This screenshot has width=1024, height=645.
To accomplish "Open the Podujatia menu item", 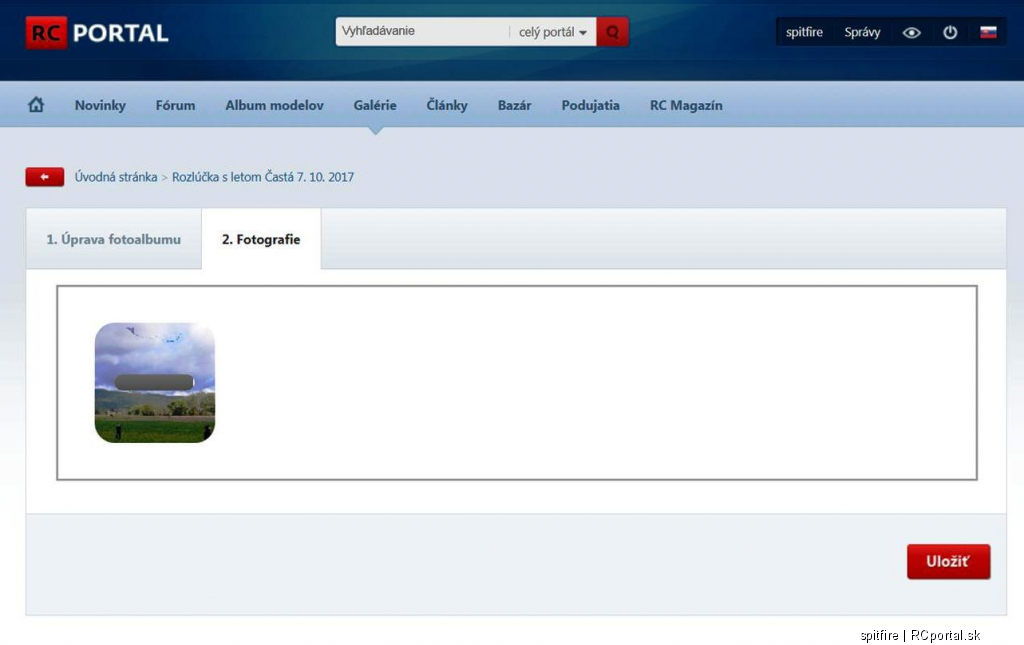I will (x=590, y=105).
